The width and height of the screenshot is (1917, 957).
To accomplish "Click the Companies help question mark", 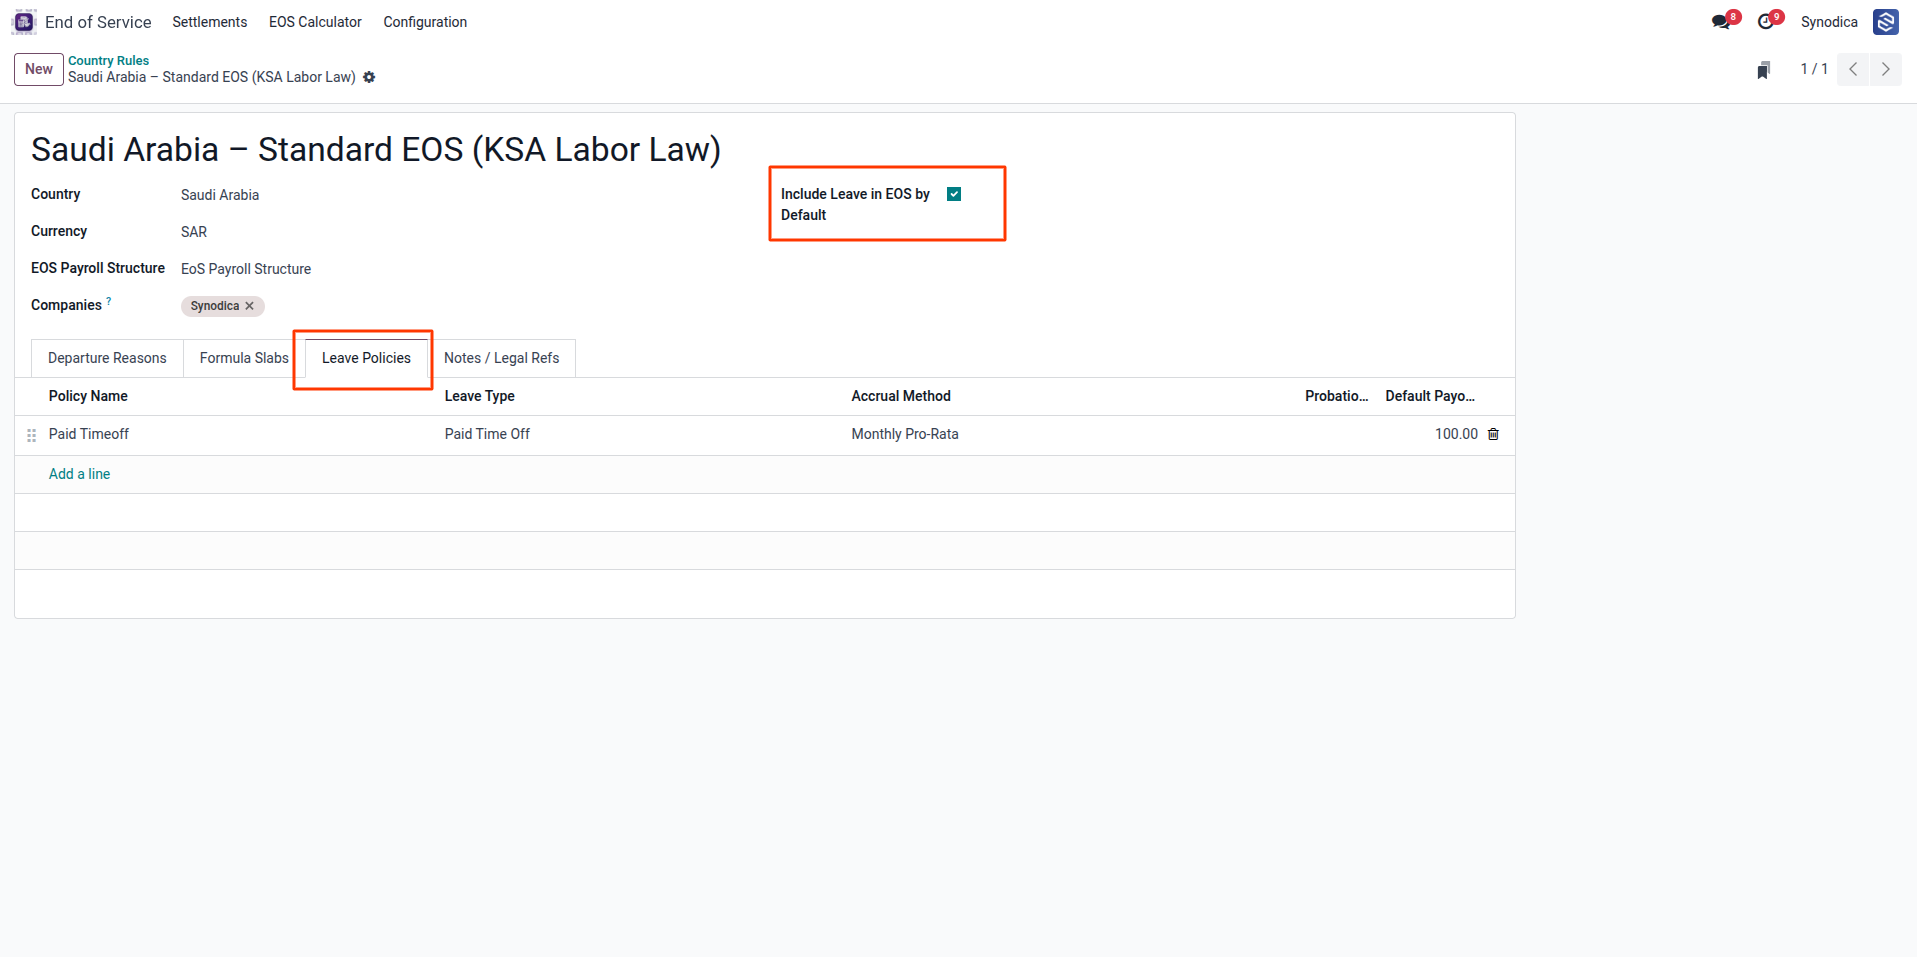I will (109, 301).
